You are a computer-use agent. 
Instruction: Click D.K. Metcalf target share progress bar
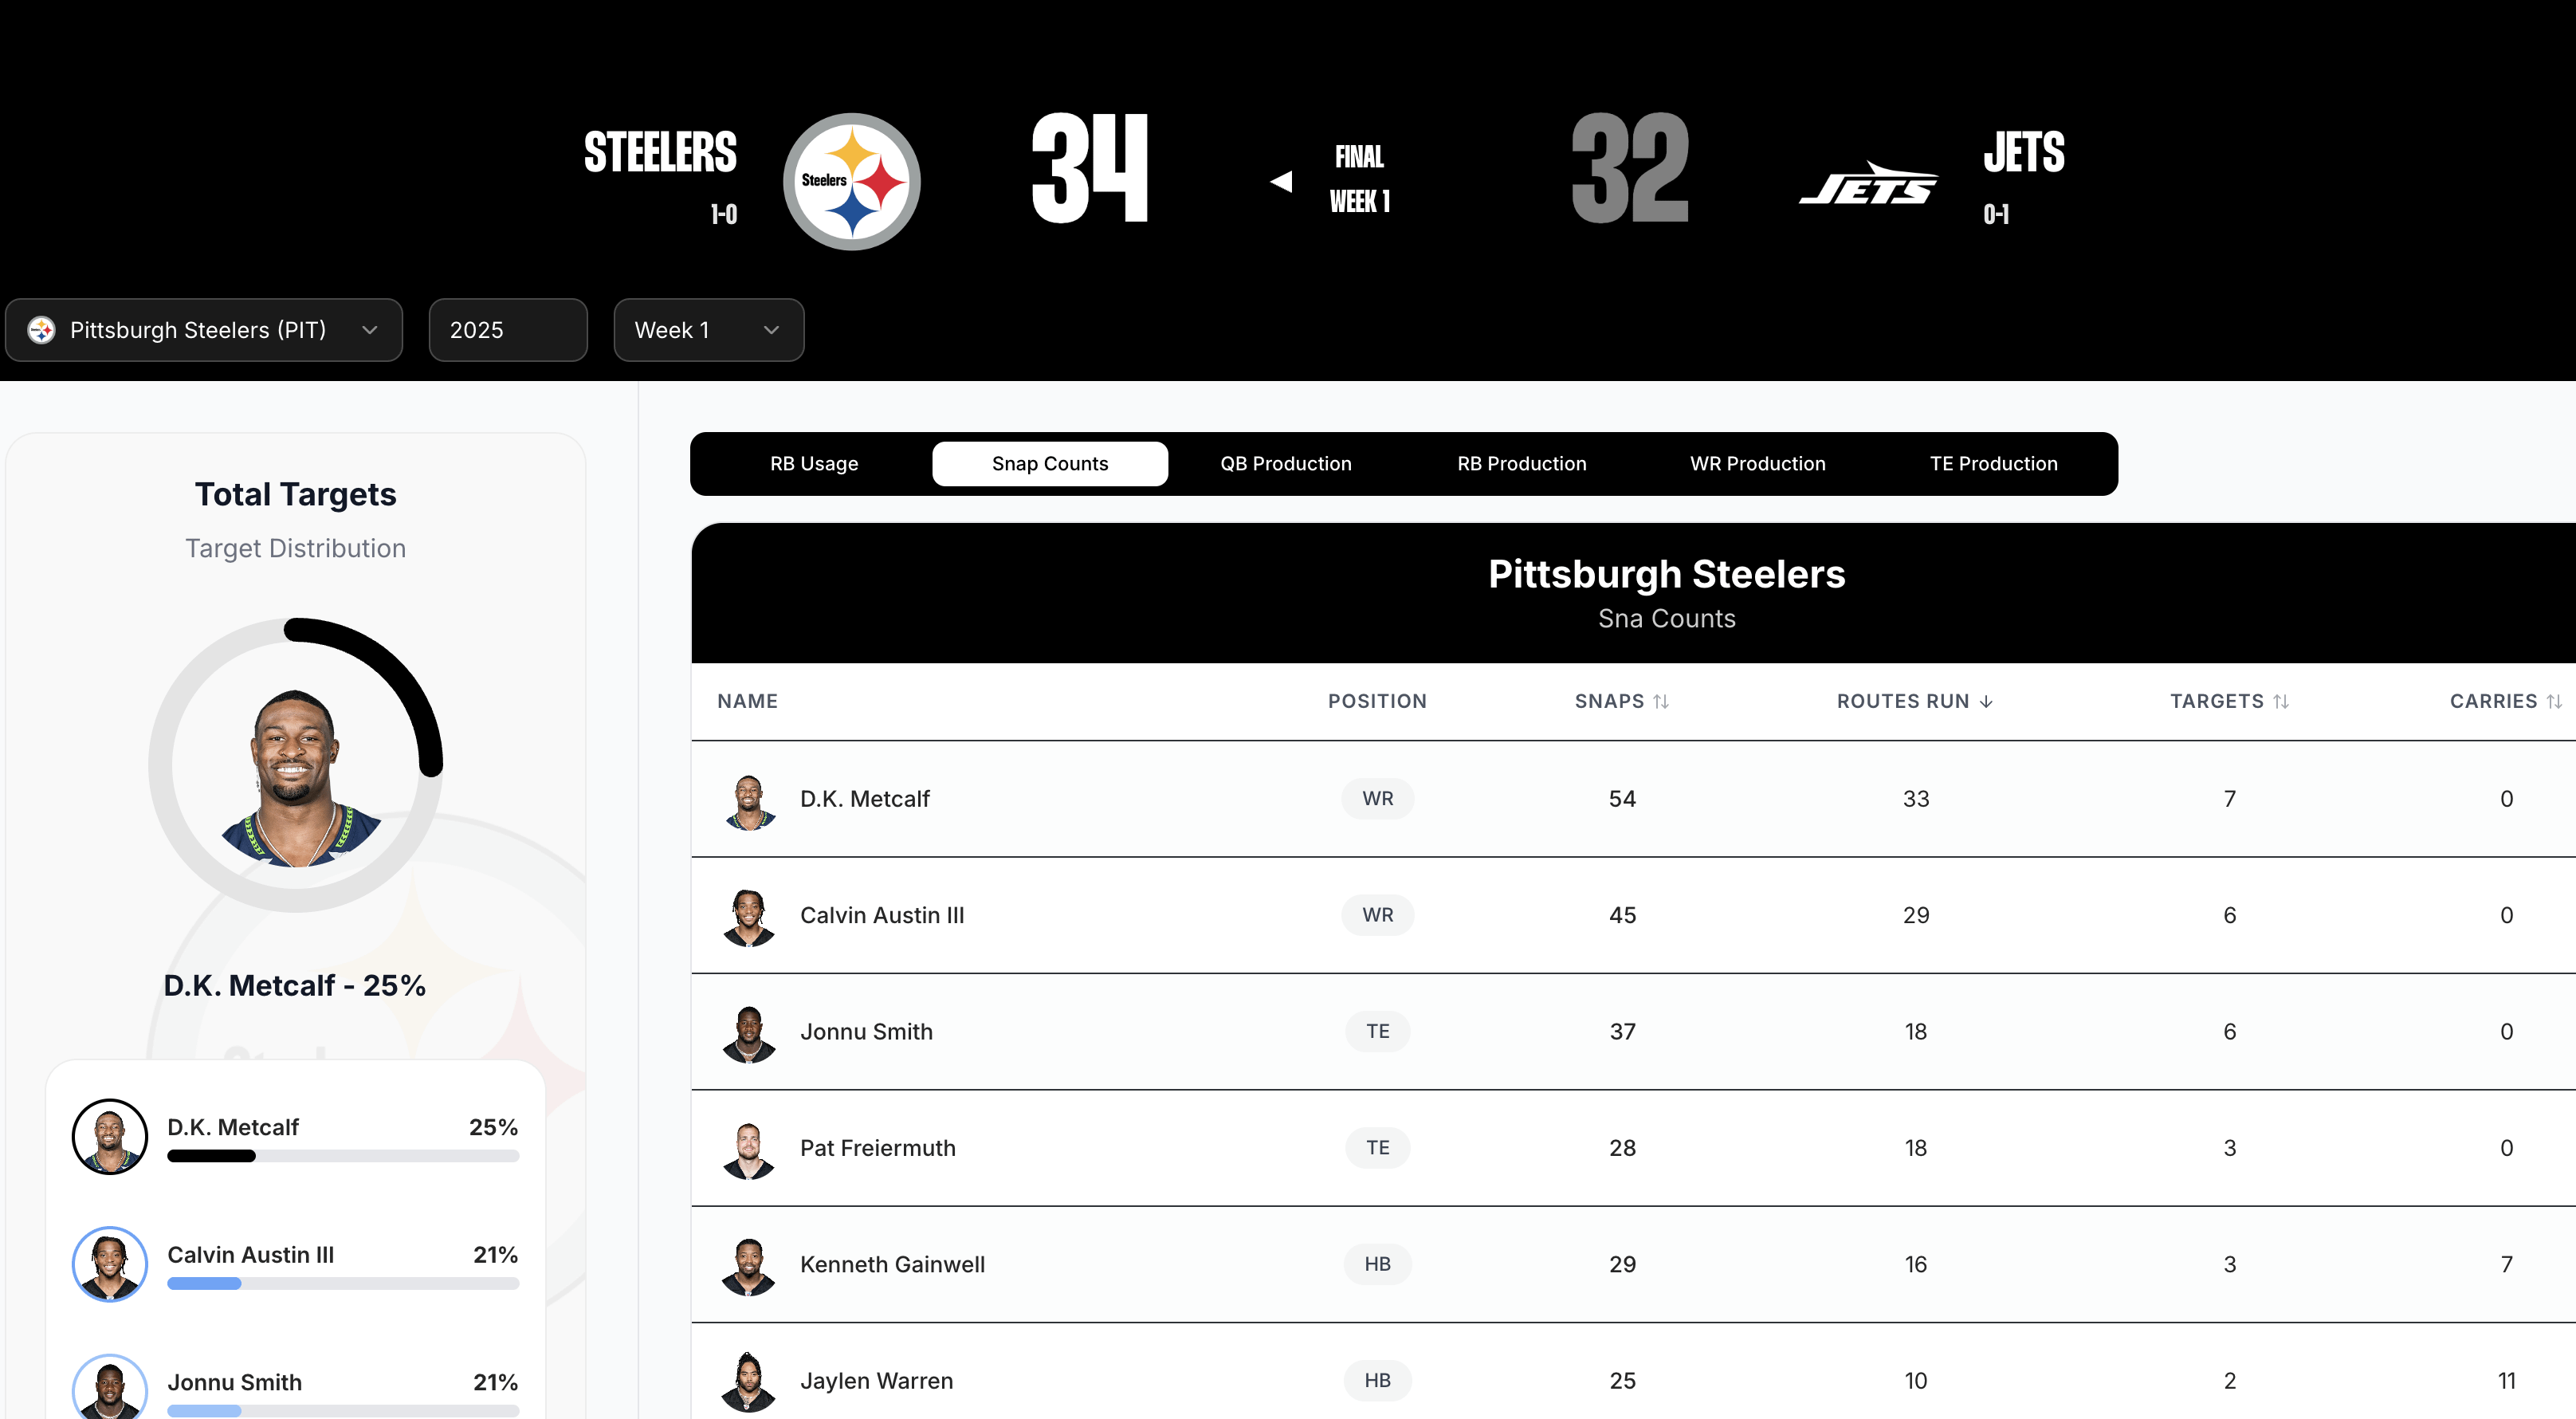pos(343,1156)
